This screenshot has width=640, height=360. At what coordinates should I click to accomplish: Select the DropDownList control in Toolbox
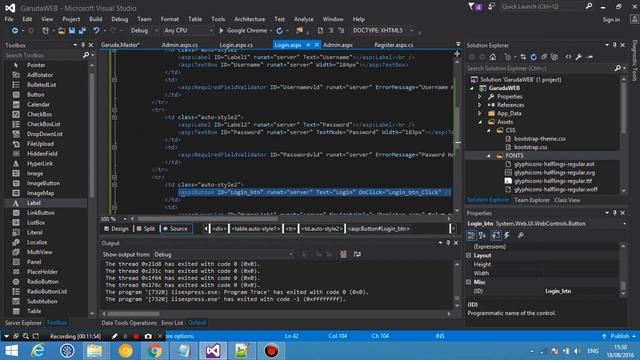tap(45, 134)
